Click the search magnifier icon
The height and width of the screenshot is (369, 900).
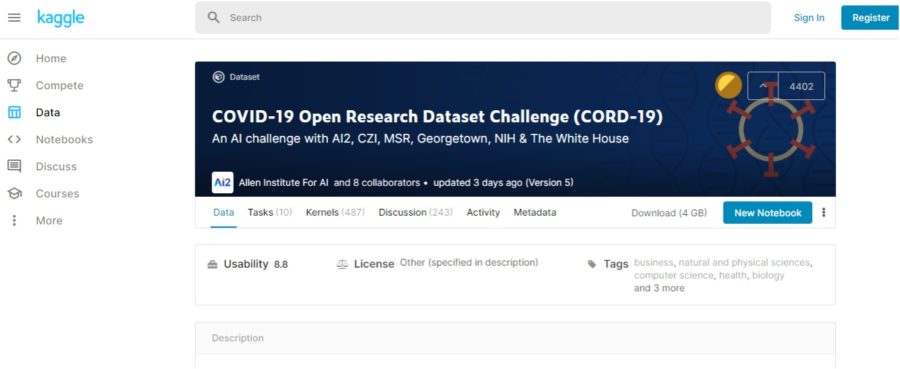214,18
